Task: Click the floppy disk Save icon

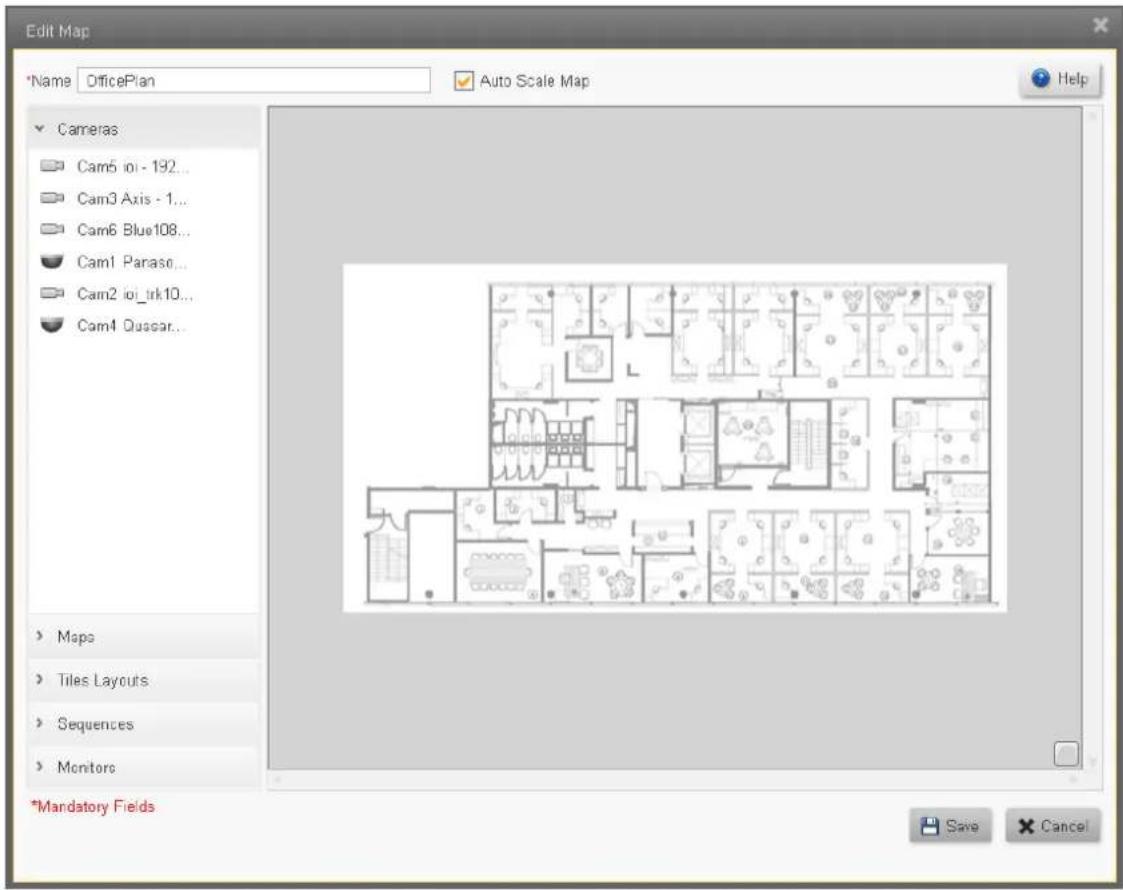Action: [x=930, y=826]
